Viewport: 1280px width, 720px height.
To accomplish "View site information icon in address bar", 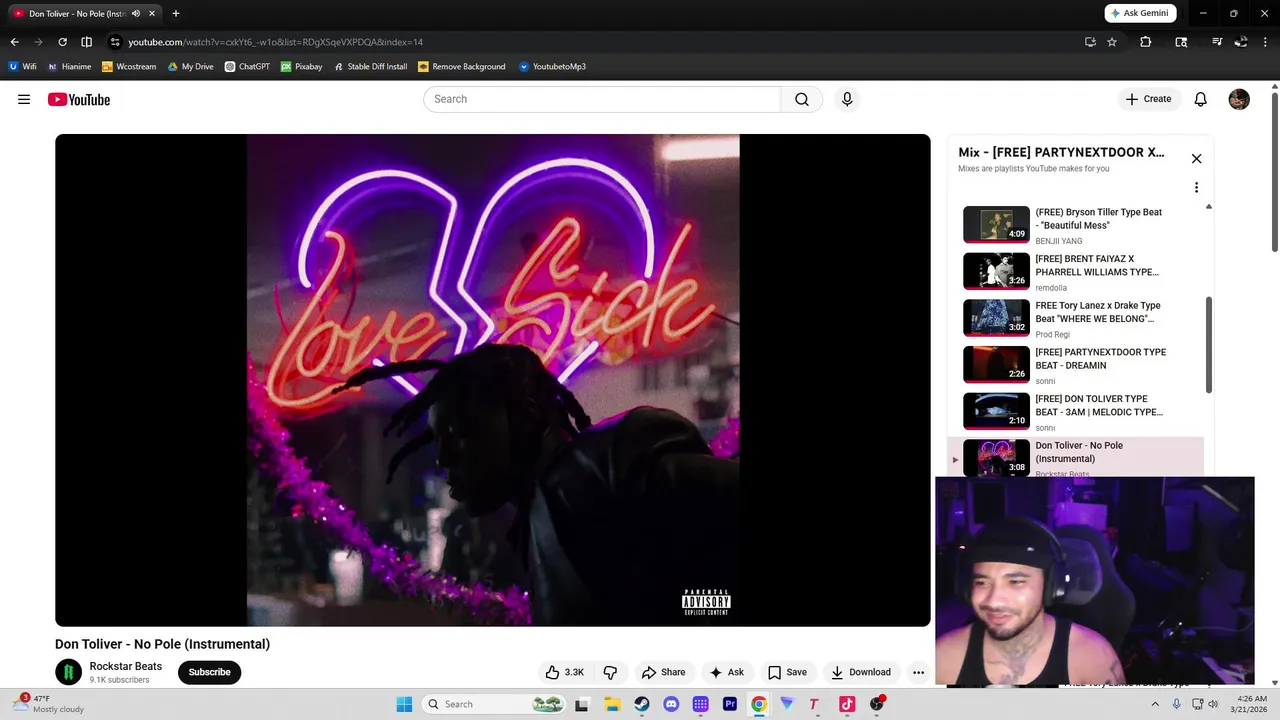I will [115, 42].
